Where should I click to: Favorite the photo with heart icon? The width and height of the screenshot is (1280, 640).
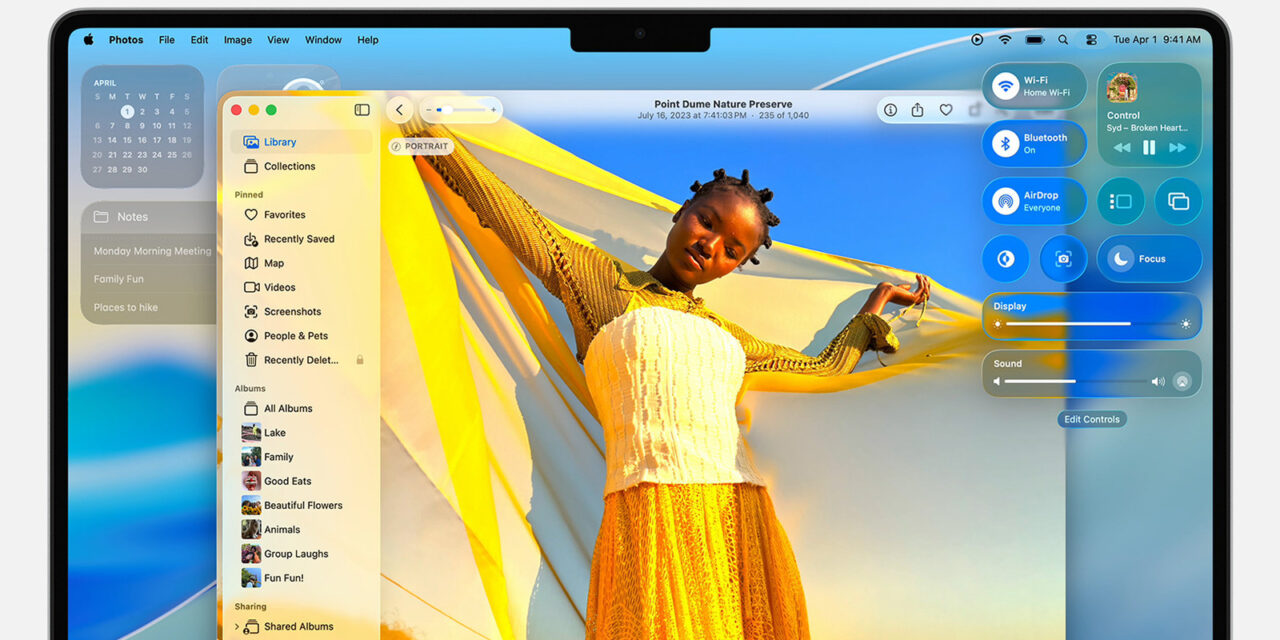[945, 110]
